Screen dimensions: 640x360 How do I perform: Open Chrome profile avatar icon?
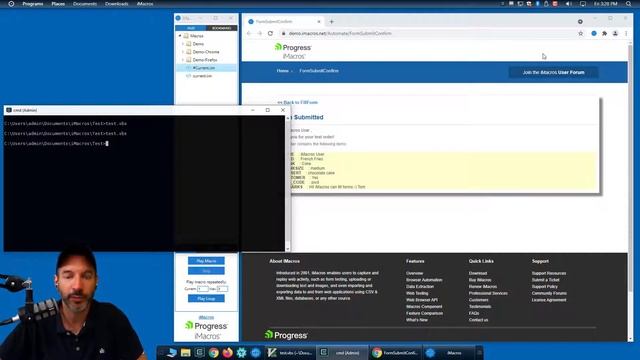click(615, 33)
